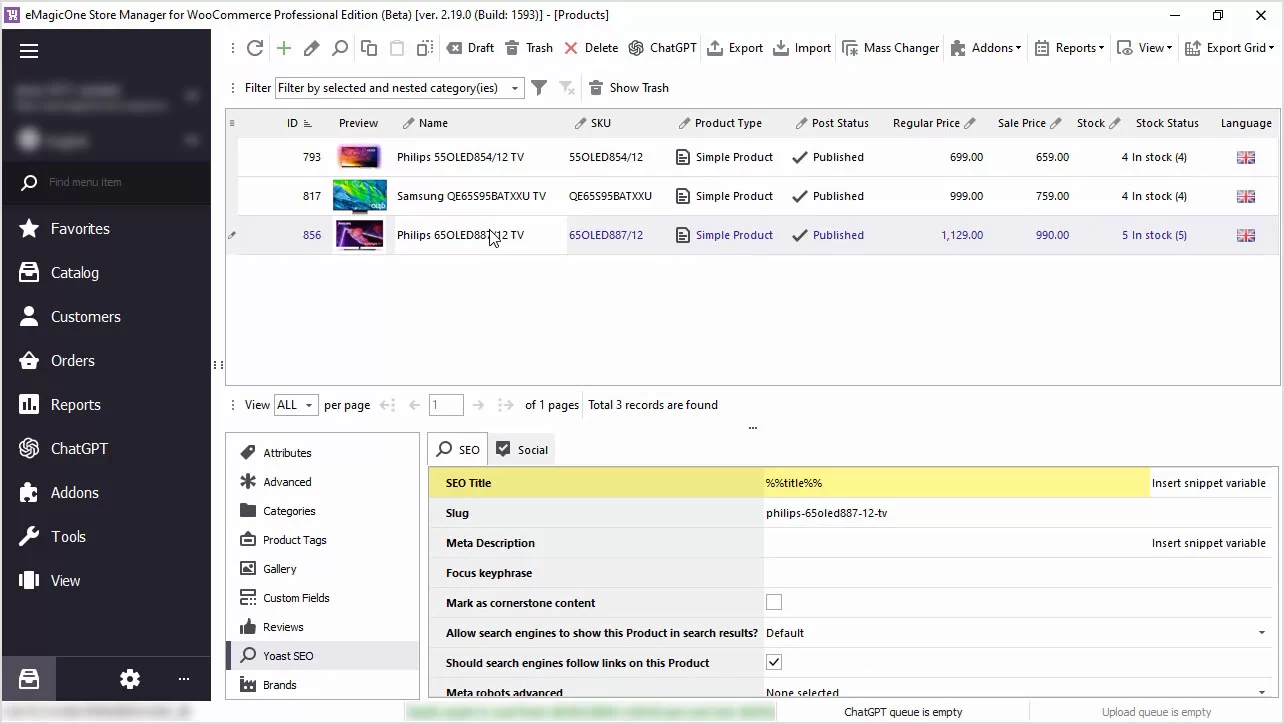Click the Refresh icon in the toolbar

[255, 48]
